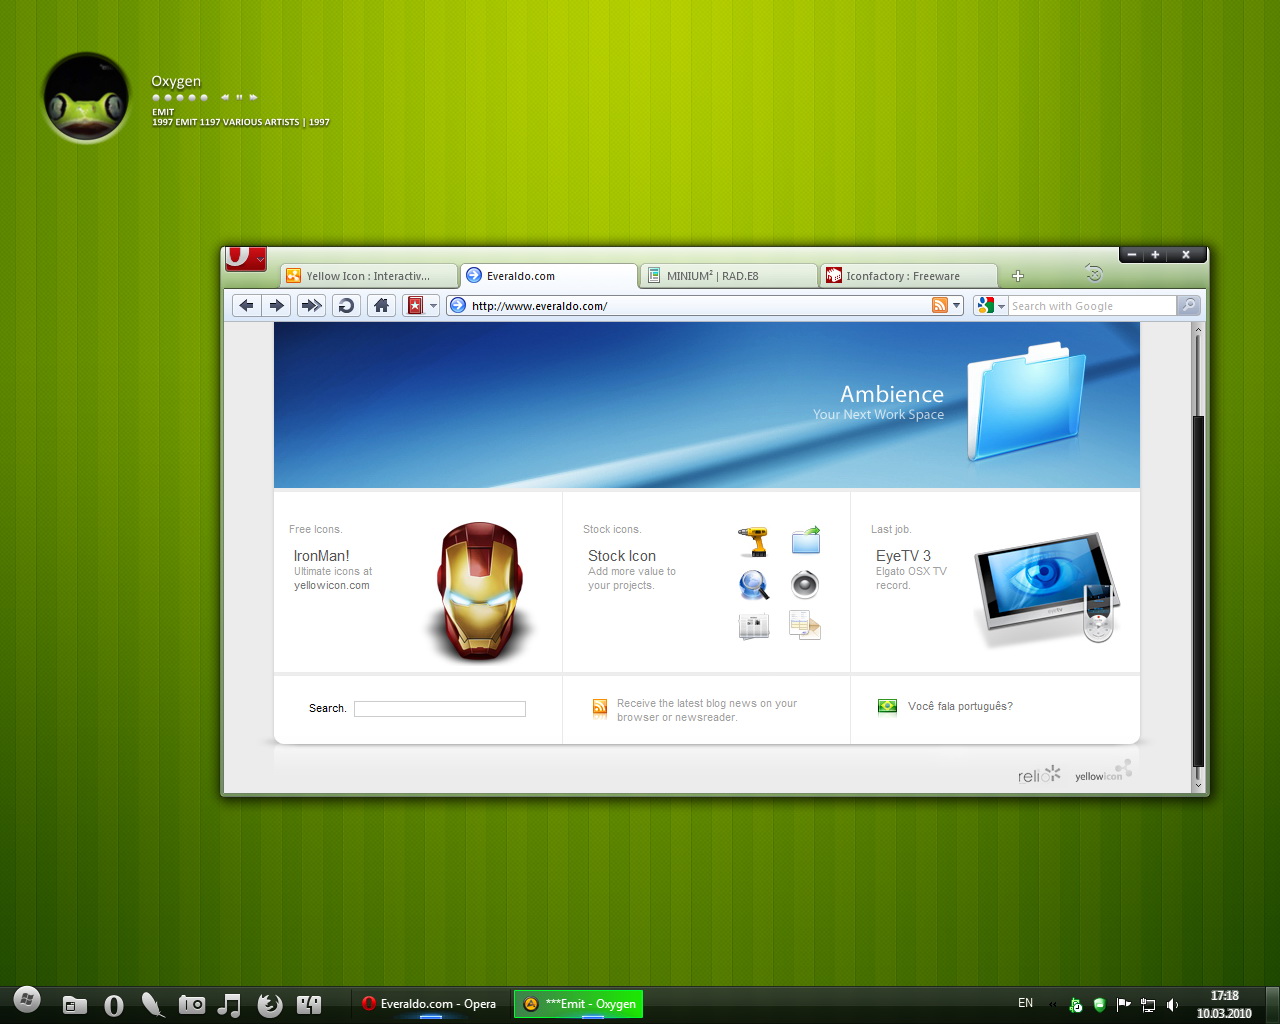Viewport: 1280px width, 1024px height.
Task: Click the Fast Forward double-arrow button
Action: [x=312, y=306]
